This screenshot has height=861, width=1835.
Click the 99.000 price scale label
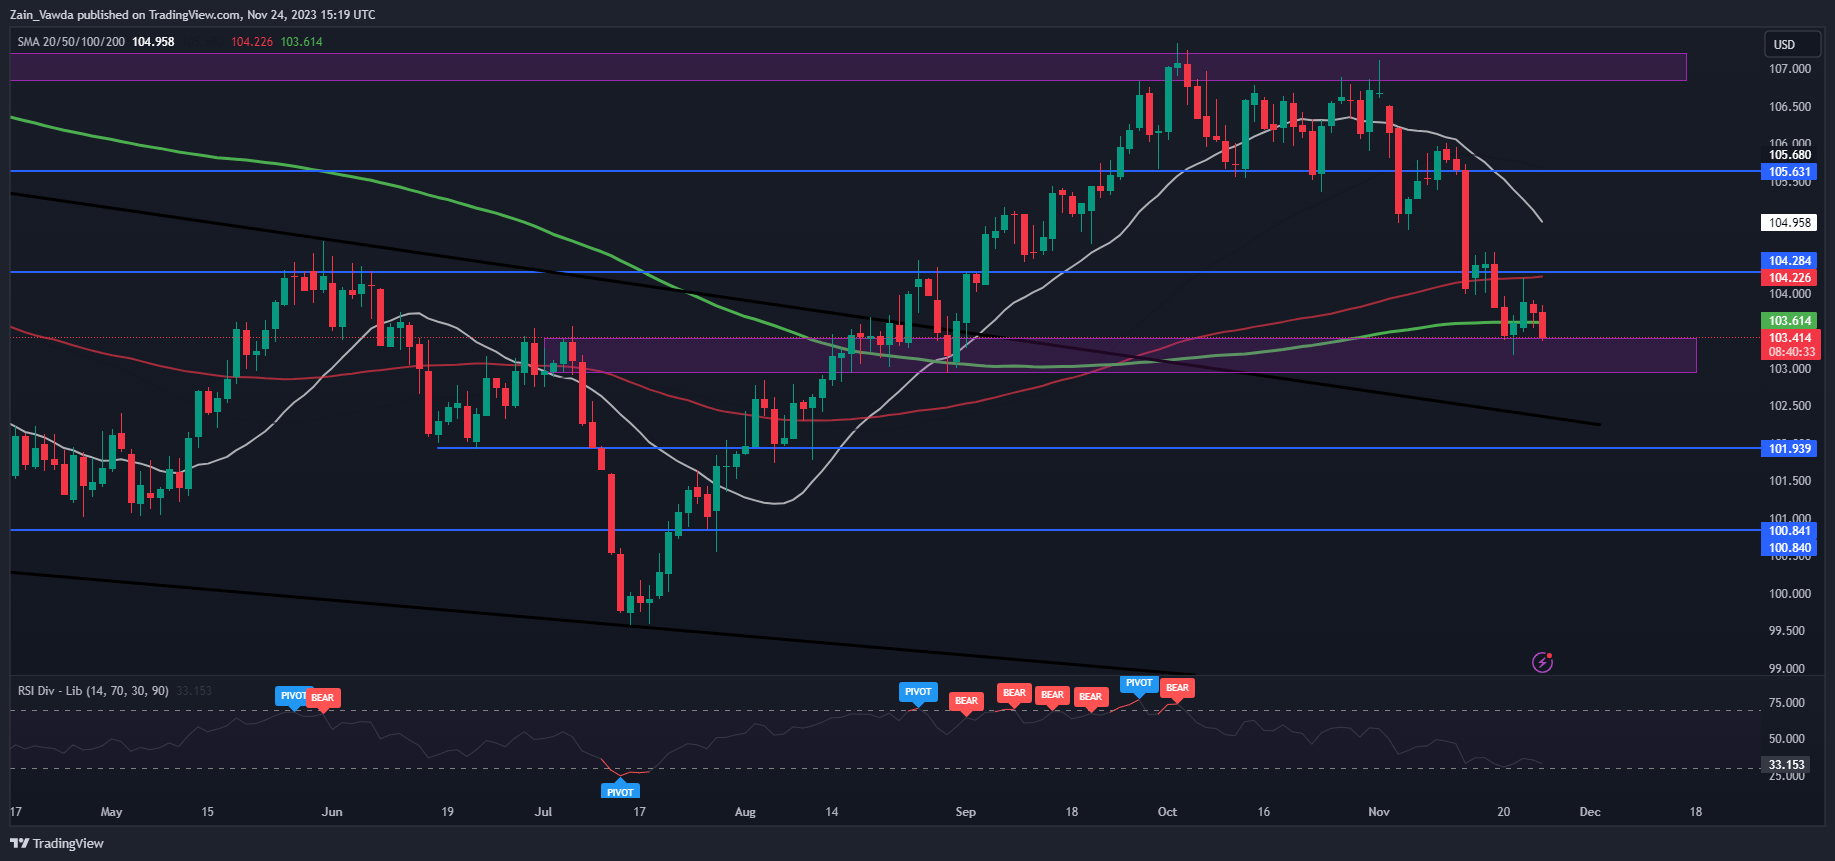(x=1787, y=669)
